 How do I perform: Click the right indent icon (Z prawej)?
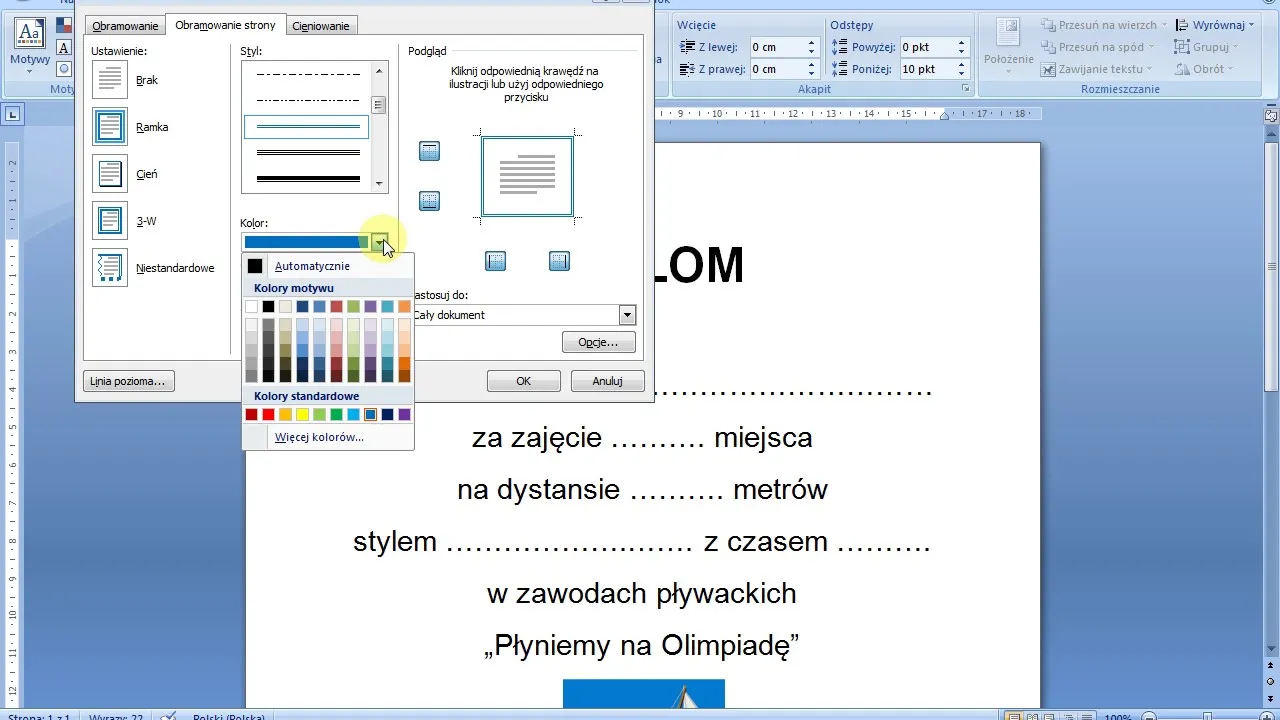tap(688, 69)
